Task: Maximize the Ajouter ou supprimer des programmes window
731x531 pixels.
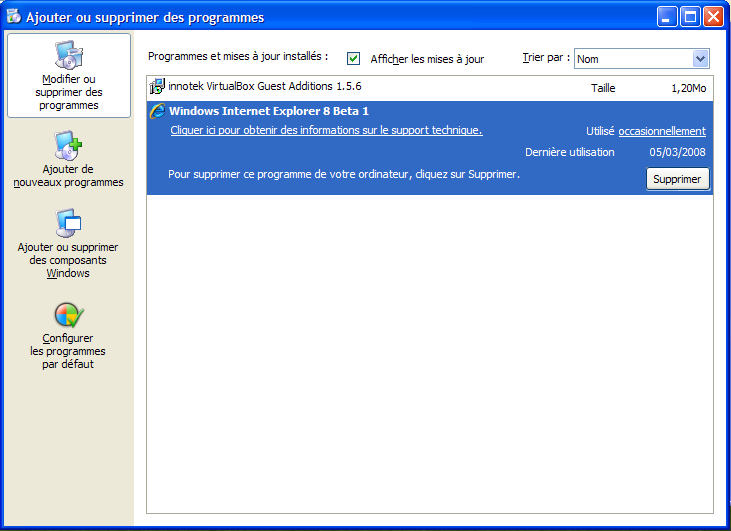Action: tap(690, 17)
